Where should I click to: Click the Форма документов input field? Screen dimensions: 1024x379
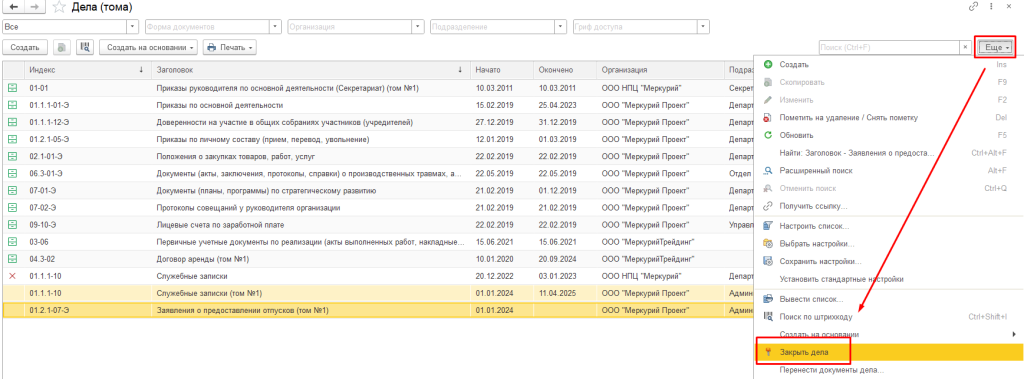[x=208, y=27]
